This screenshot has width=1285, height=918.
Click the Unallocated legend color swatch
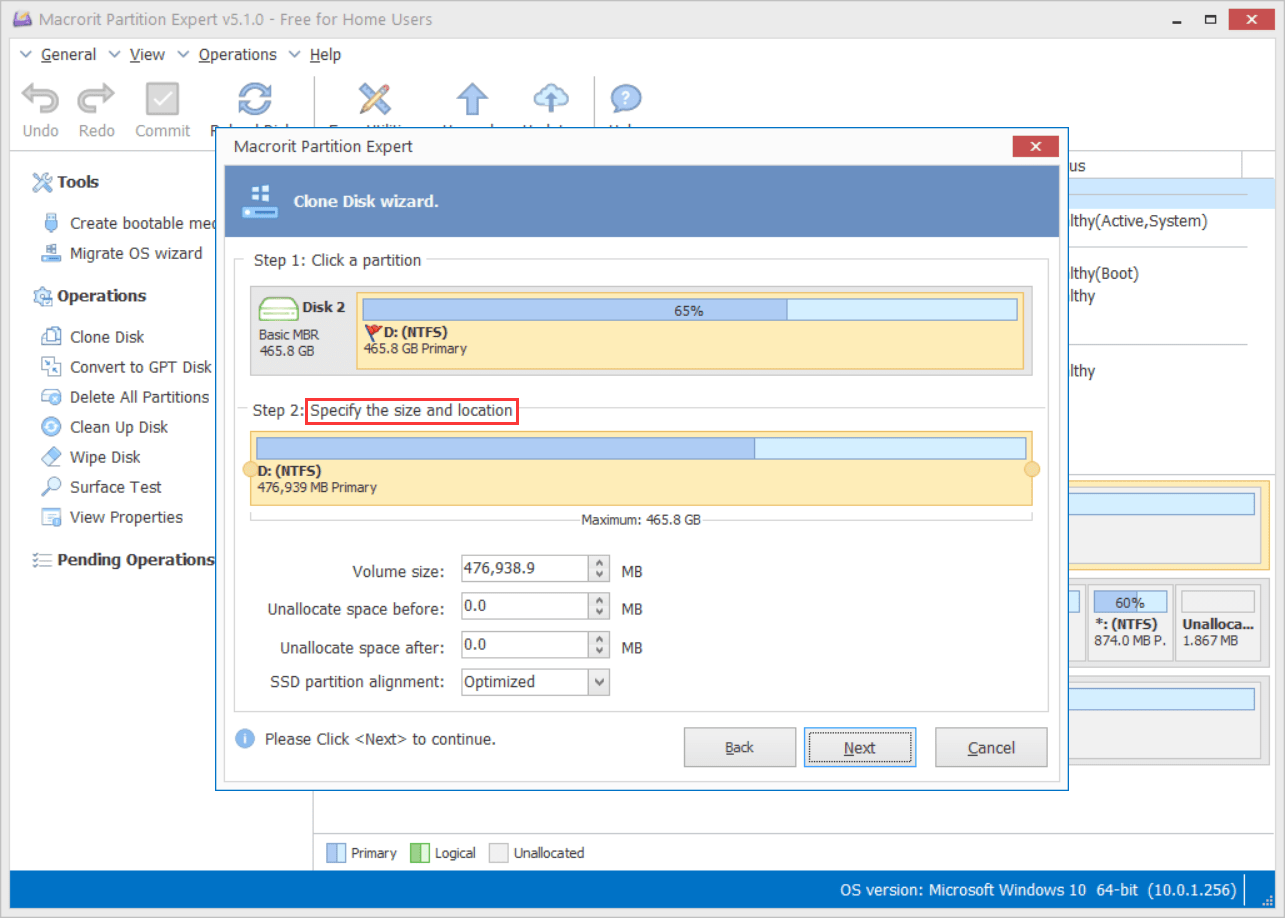pyautogui.click(x=497, y=853)
